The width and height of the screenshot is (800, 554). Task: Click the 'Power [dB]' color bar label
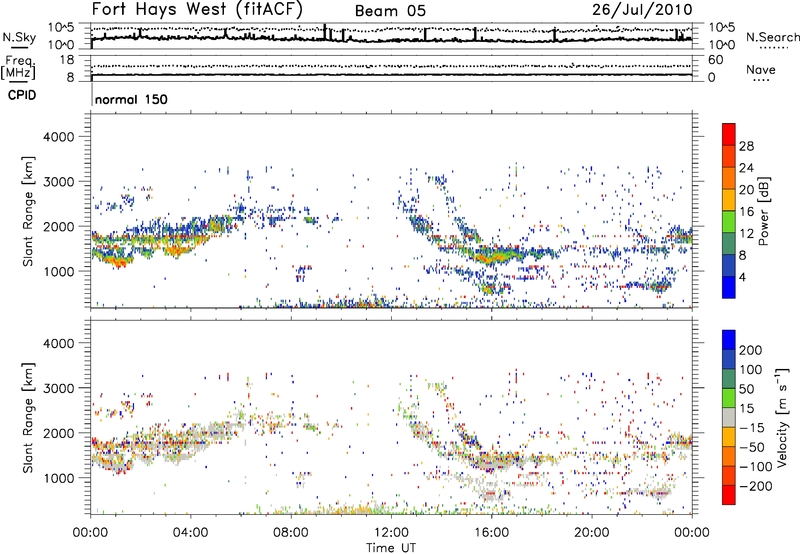point(763,211)
